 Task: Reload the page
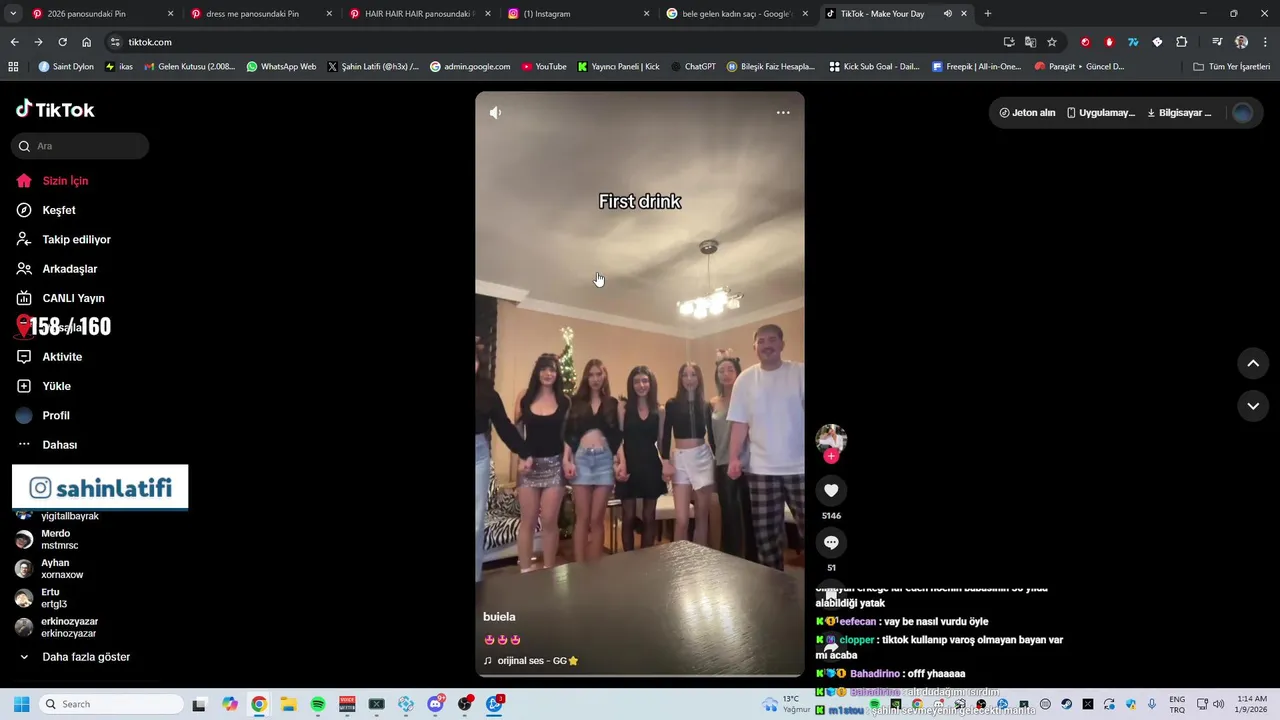pos(62,42)
